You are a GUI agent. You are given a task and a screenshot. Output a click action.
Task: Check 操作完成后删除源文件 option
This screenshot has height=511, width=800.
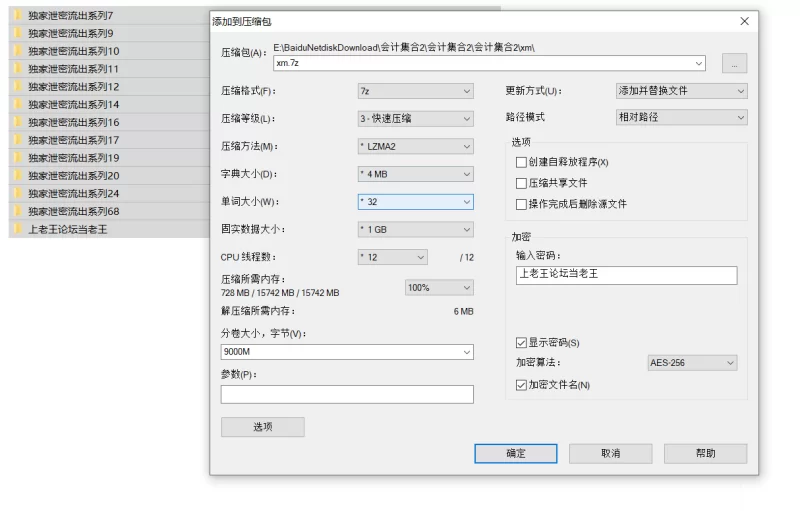[521, 204]
